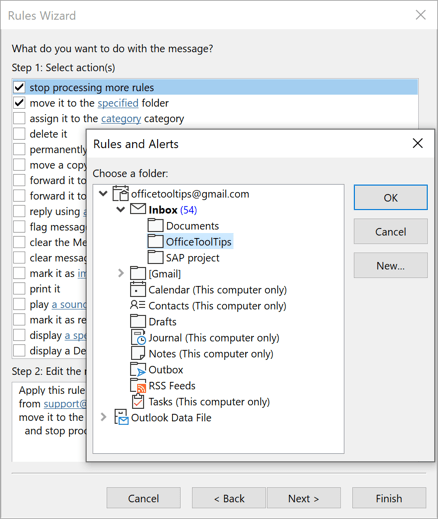Check the move a copy option

point(19,165)
